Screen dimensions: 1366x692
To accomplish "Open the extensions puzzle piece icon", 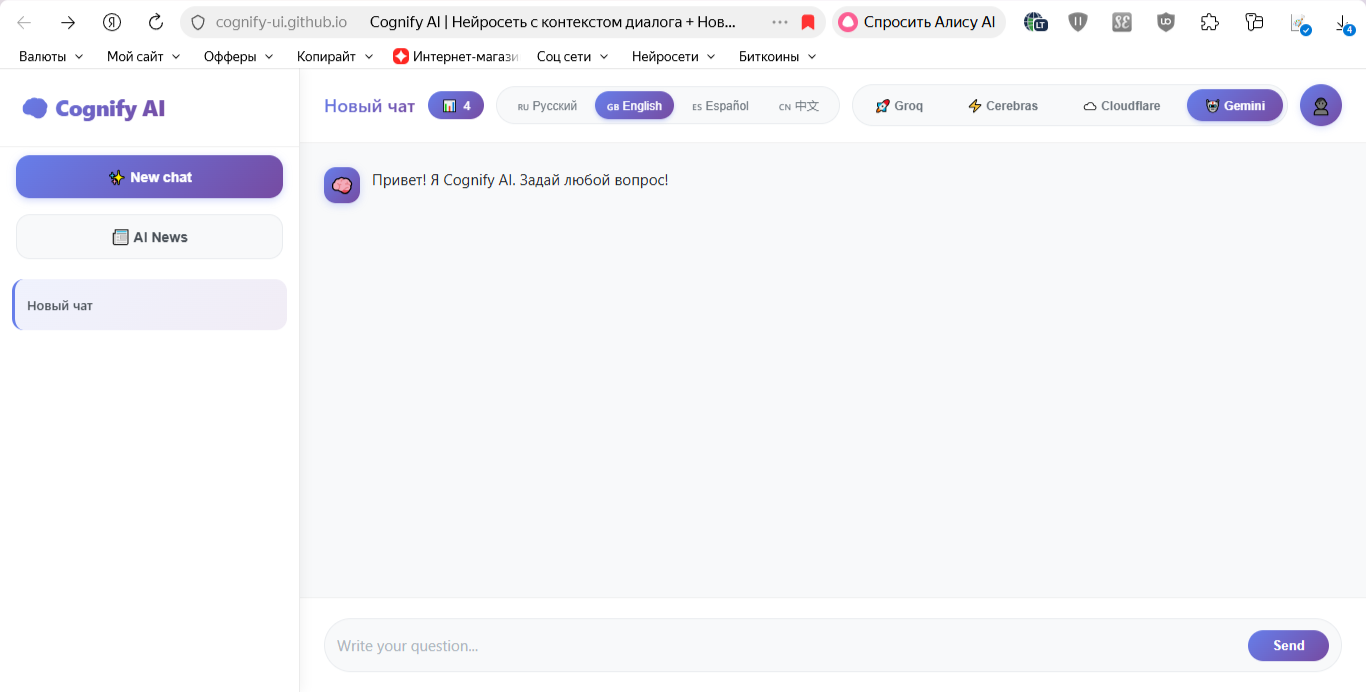I will [x=1210, y=22].
